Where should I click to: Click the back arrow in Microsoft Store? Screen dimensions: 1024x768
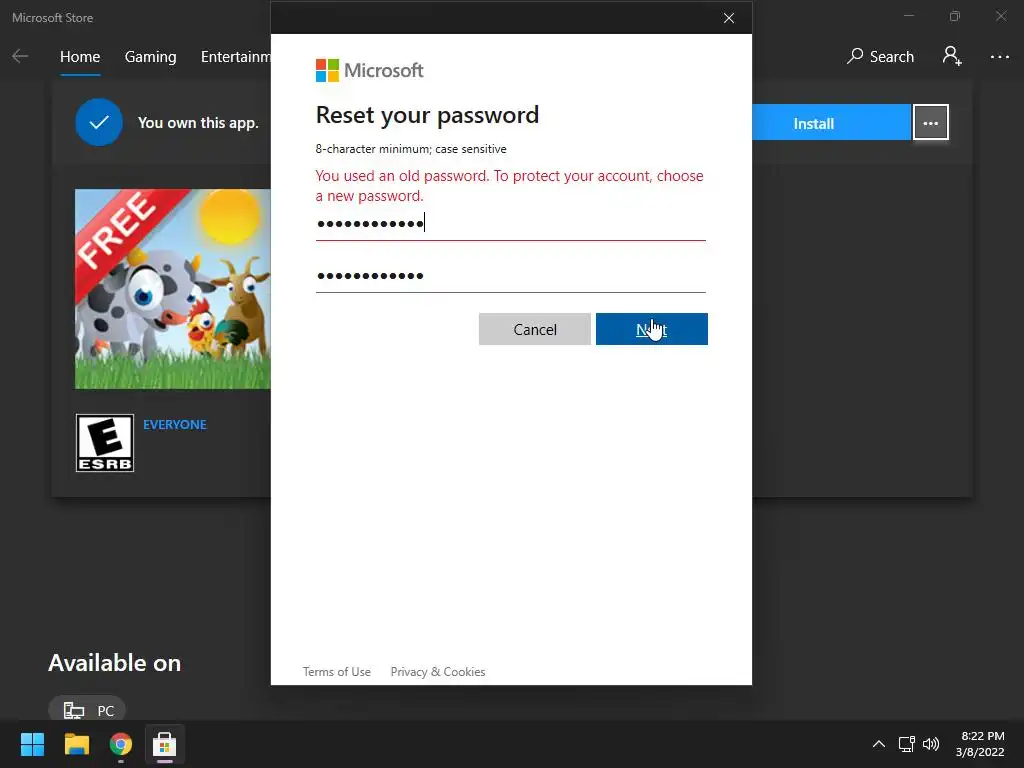[20, 56]
